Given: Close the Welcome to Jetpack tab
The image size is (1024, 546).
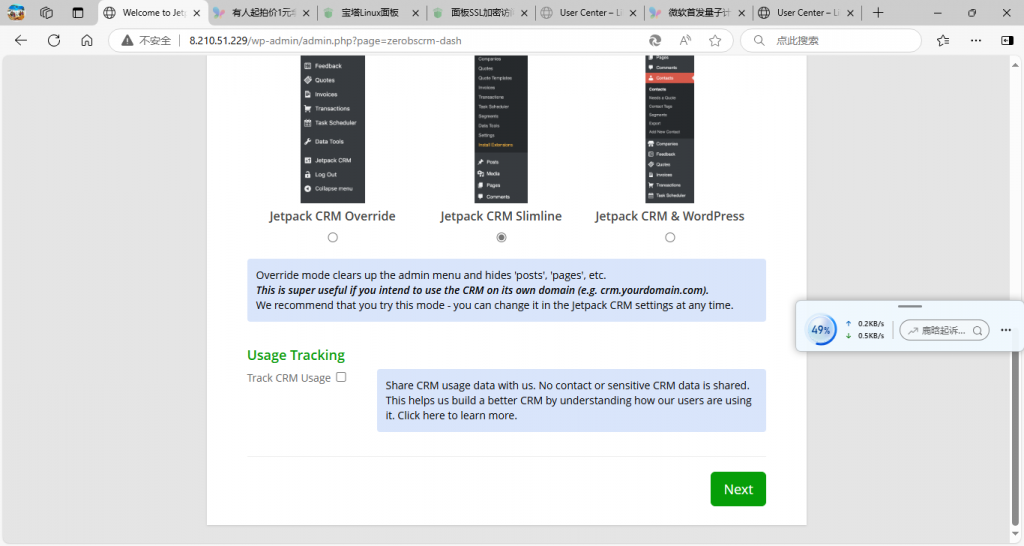Looking at the screenshot, I should (x=197, y=13).
